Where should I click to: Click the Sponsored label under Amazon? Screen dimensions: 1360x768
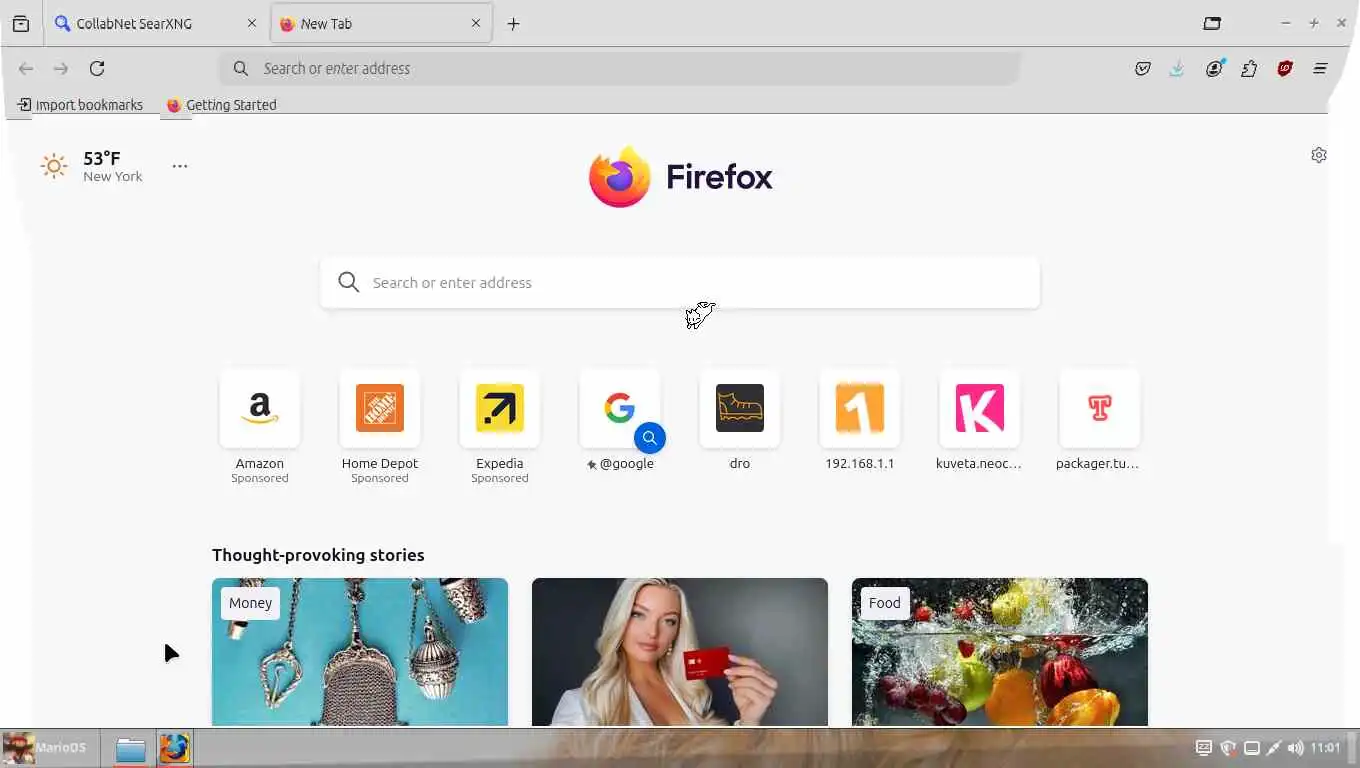(260, 478)
